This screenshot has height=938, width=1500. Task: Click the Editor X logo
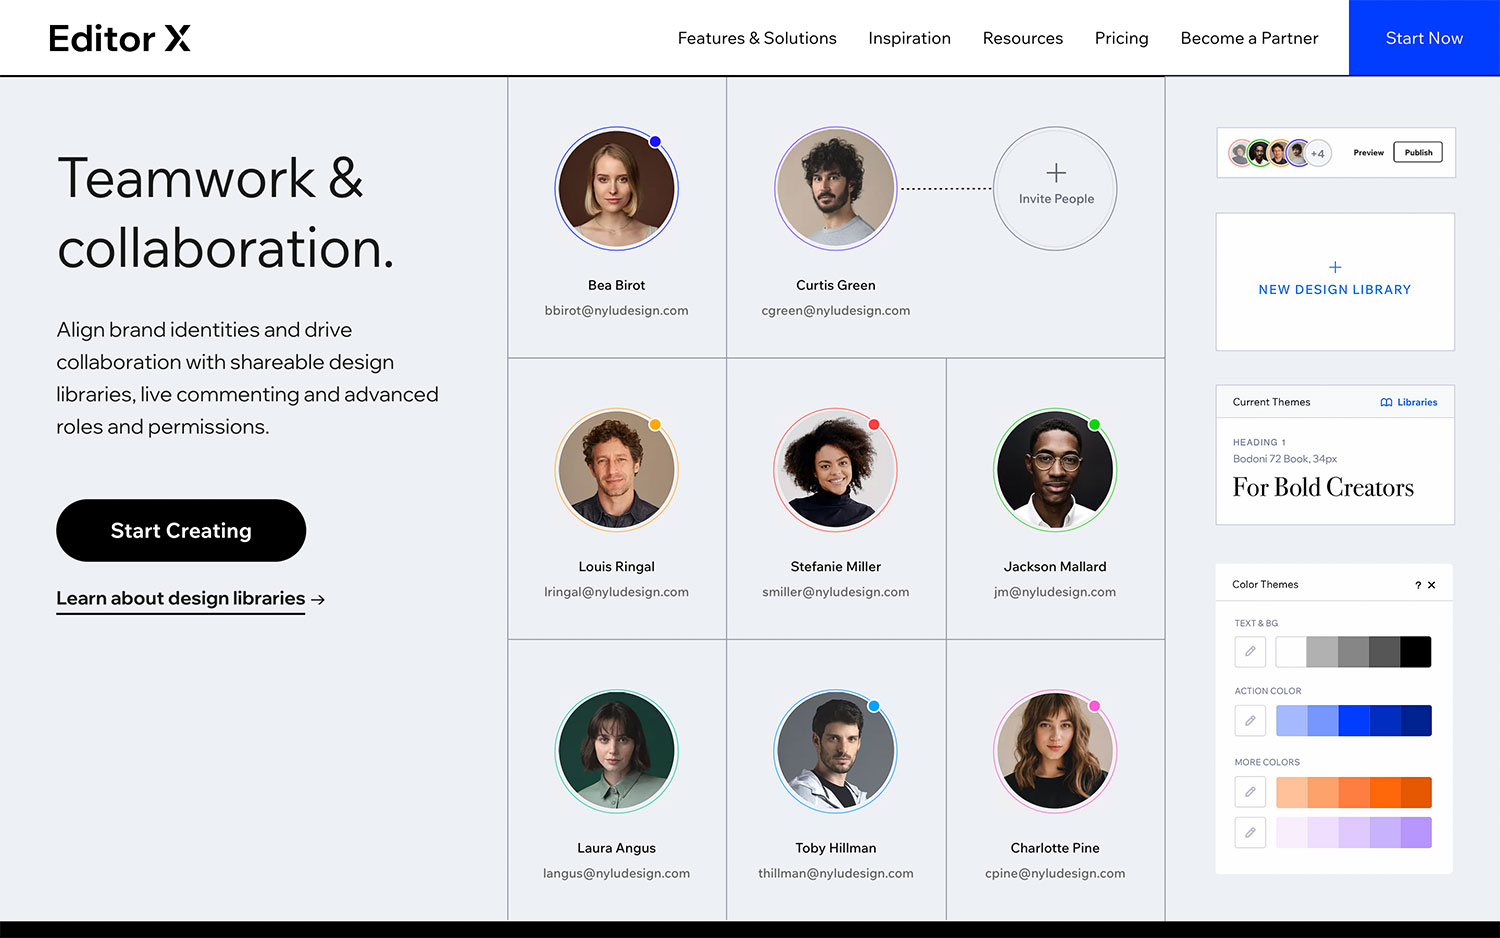119,38
